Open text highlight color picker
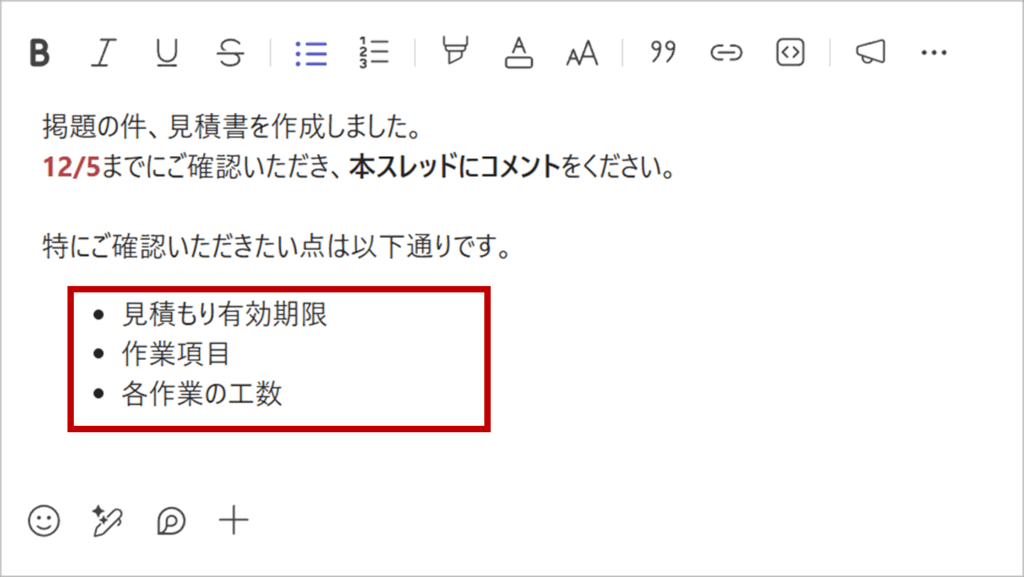Image resolution: width=1024 pixels, height=577 pixels. click(x=455, y=53)
